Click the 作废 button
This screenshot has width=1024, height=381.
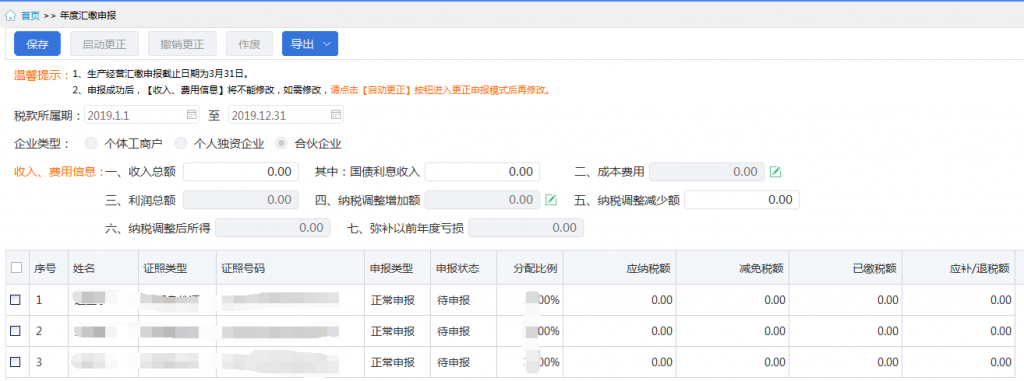click(x=249, y=44)
